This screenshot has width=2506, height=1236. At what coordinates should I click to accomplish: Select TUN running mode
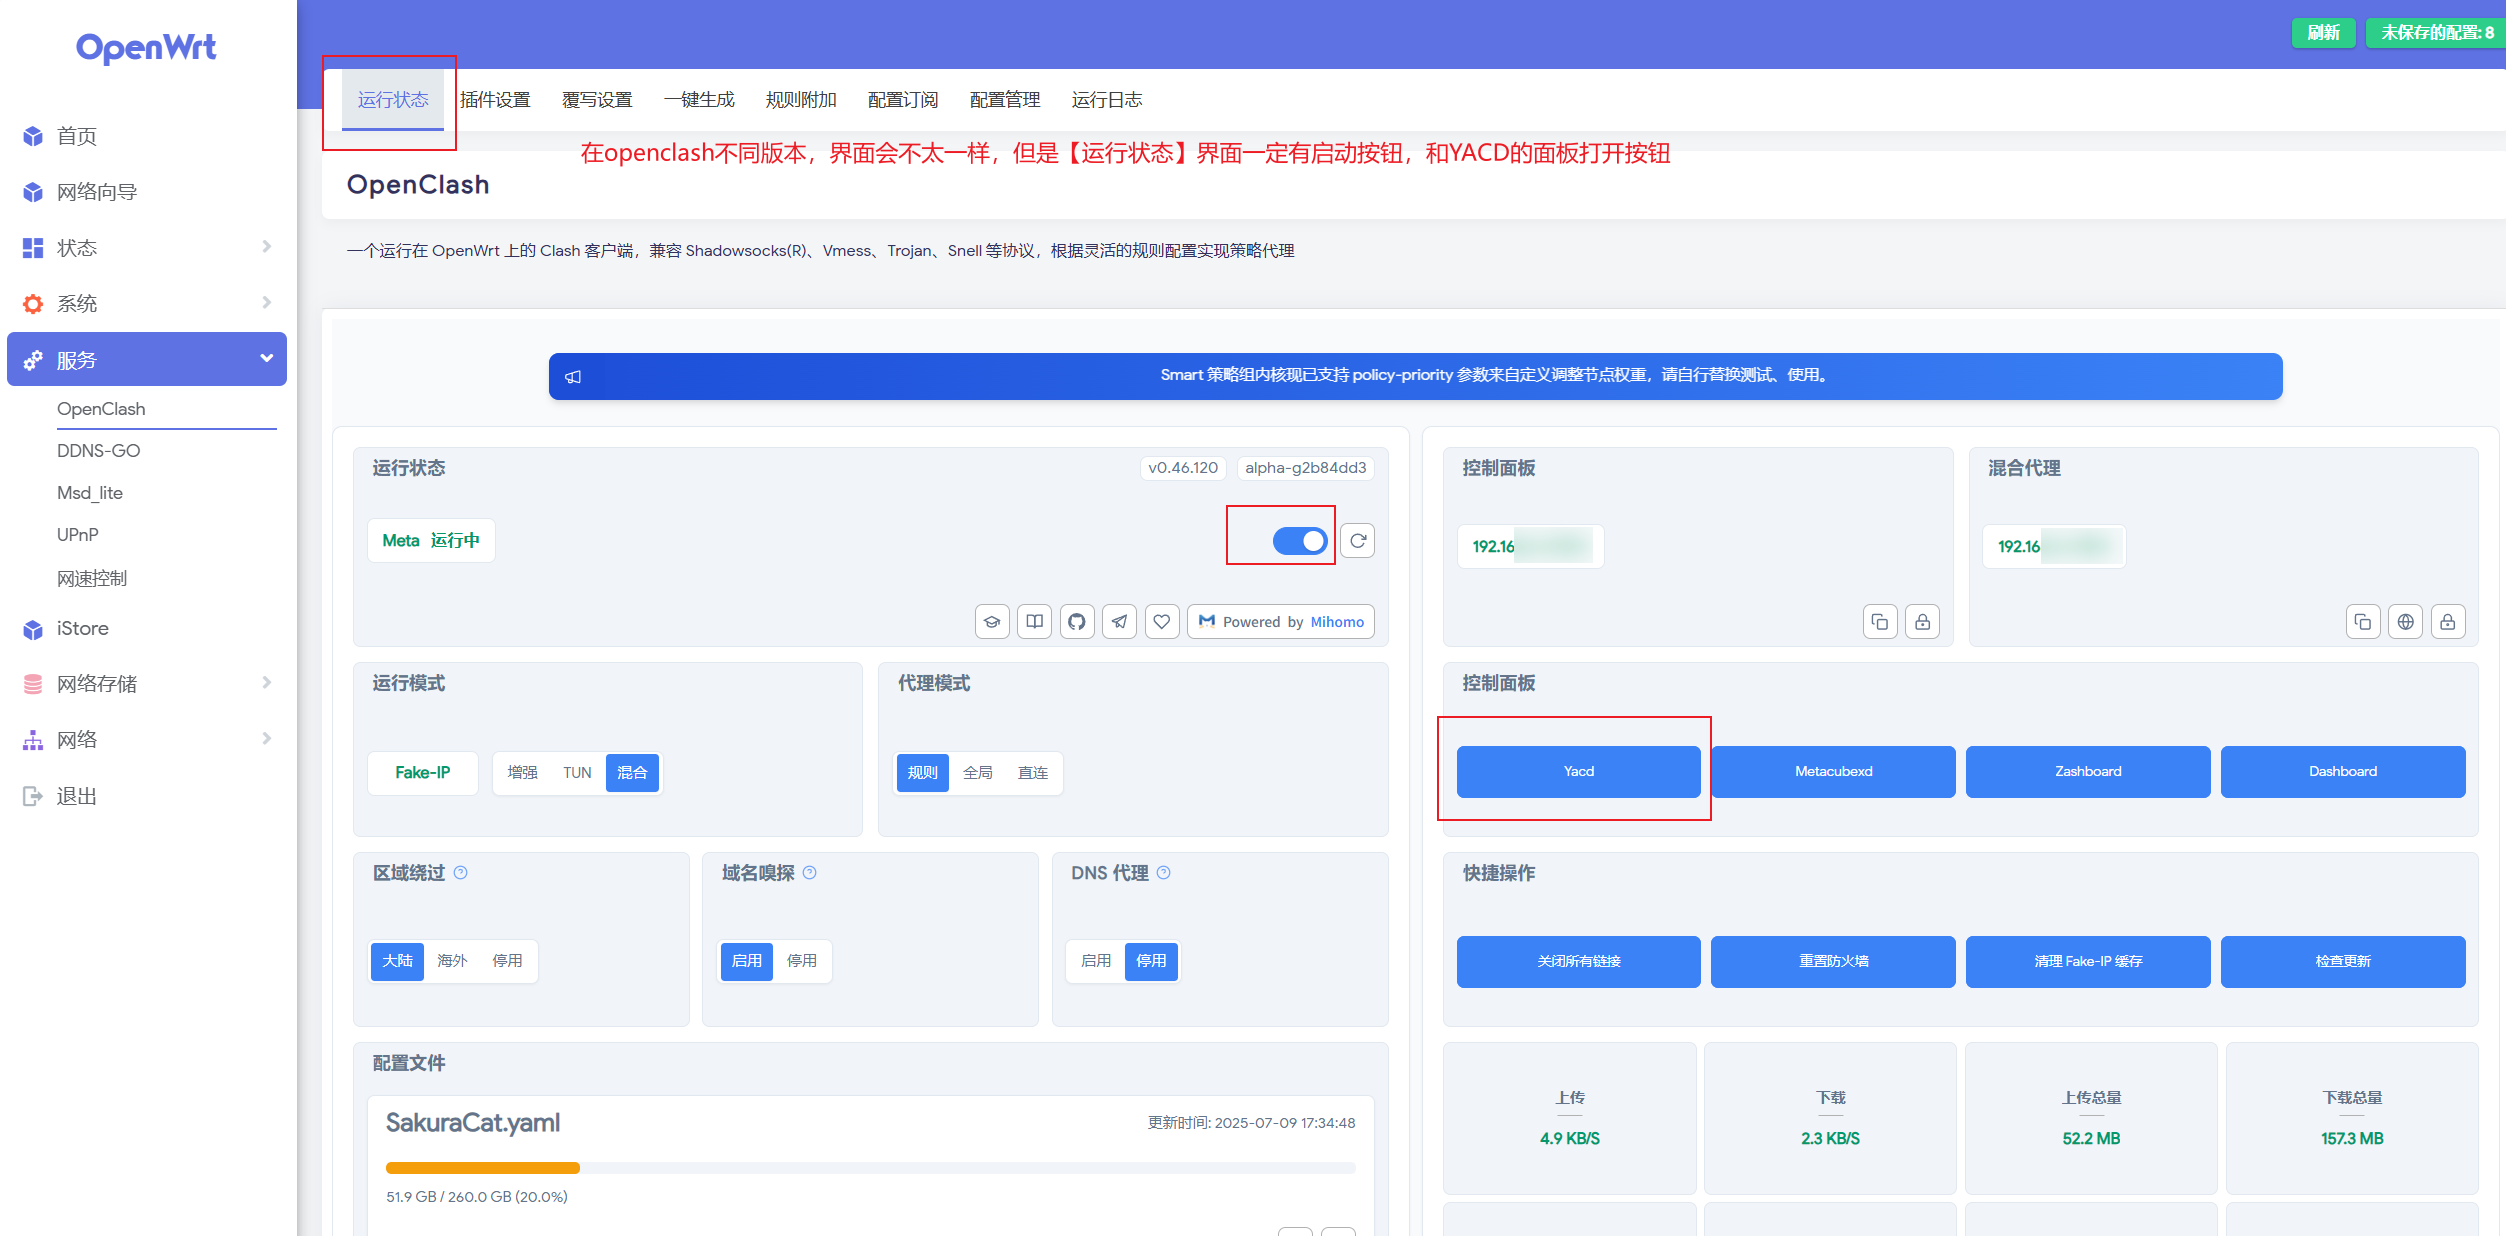[x=577, y=773]
